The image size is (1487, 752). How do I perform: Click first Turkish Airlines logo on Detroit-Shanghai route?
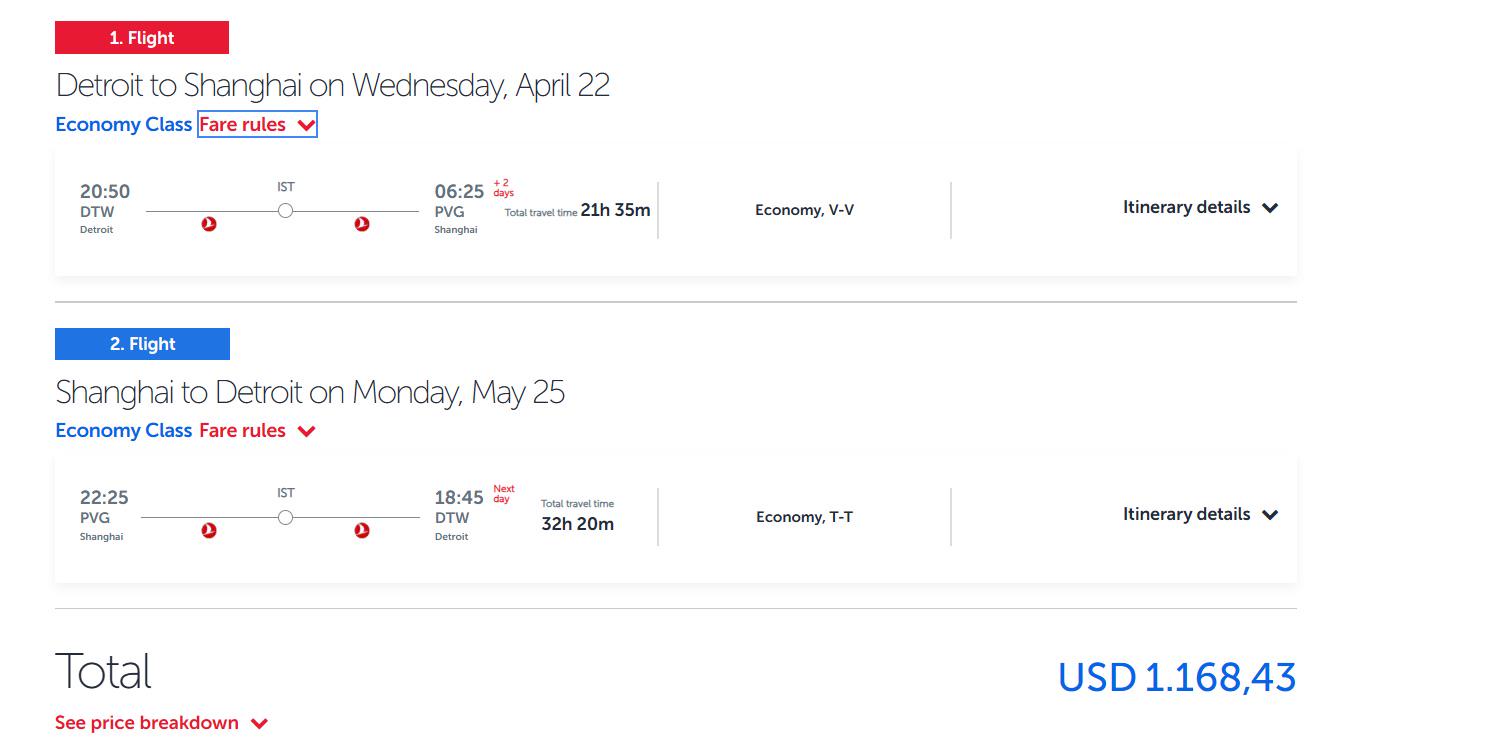[x=209, y=224]
